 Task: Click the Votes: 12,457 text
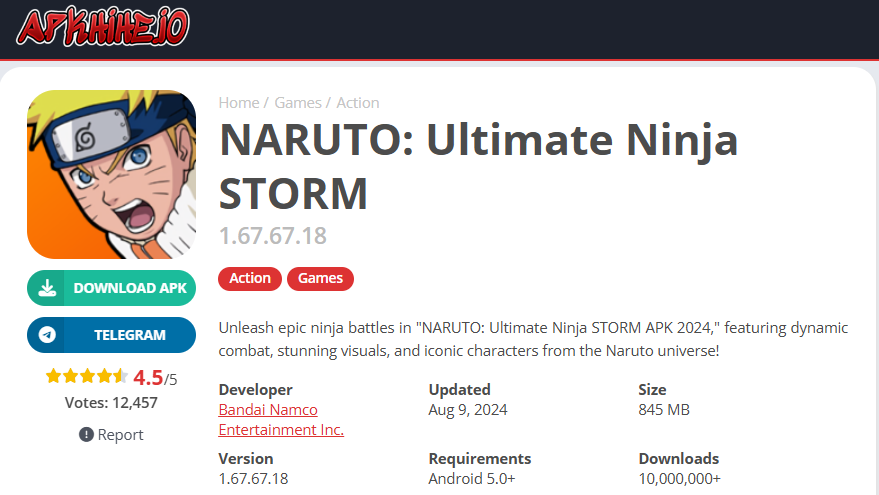tap(111, 403)
